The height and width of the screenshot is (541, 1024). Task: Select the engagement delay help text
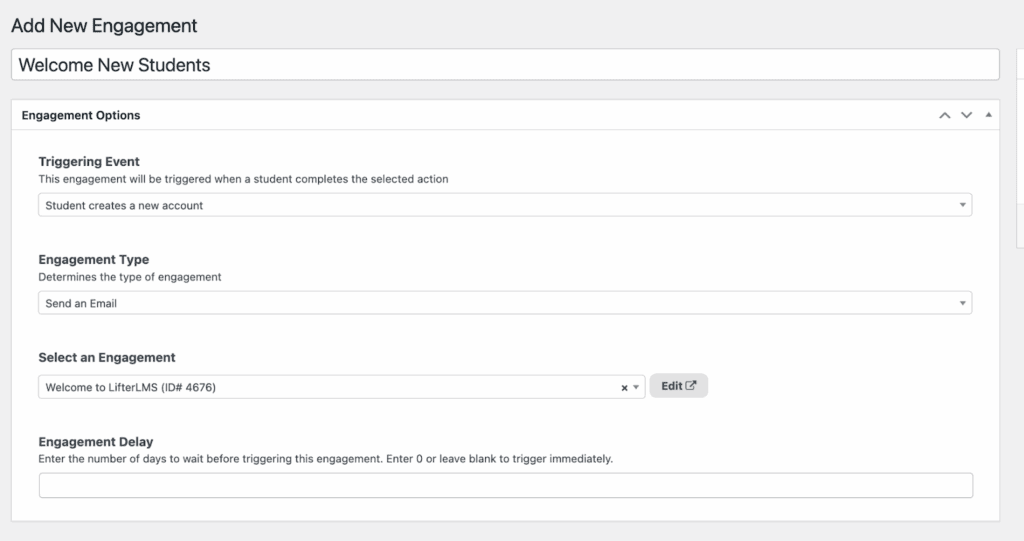tap(325, 459)
